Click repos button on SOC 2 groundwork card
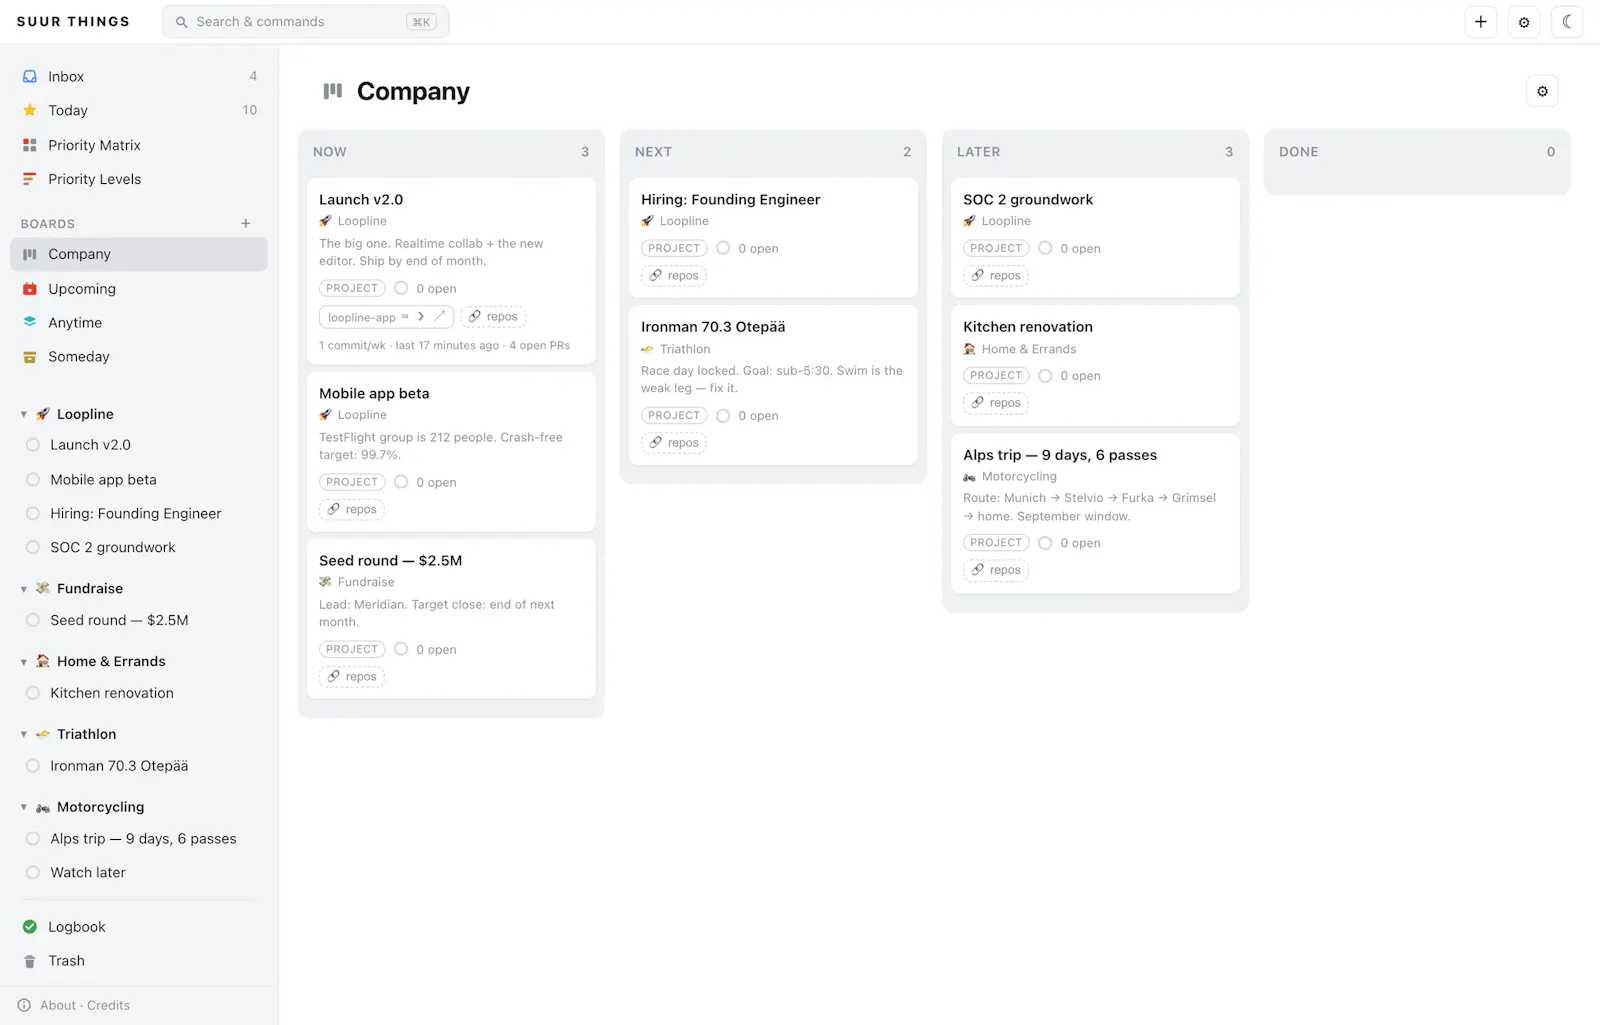The image size is (1600, 1025). pyautogui.click(x=996, y=276)
